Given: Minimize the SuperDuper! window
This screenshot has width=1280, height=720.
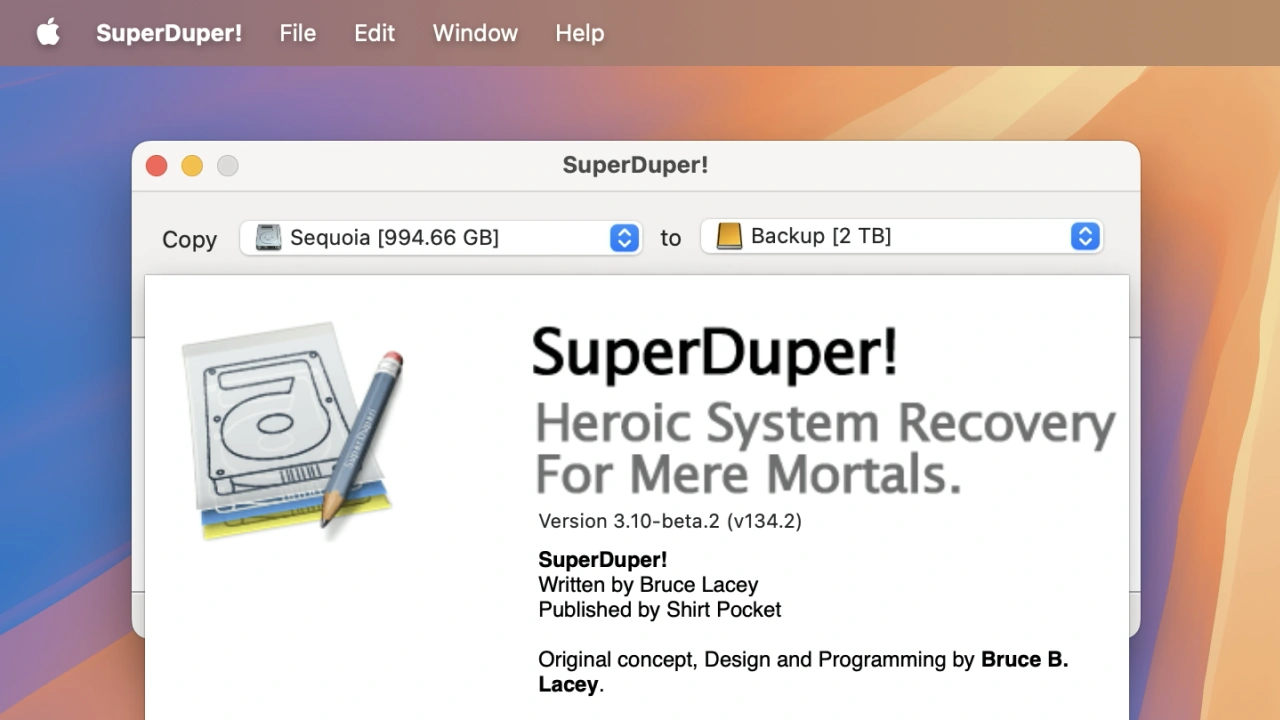Looking at the screenshot, I should [x=192, y=166].
